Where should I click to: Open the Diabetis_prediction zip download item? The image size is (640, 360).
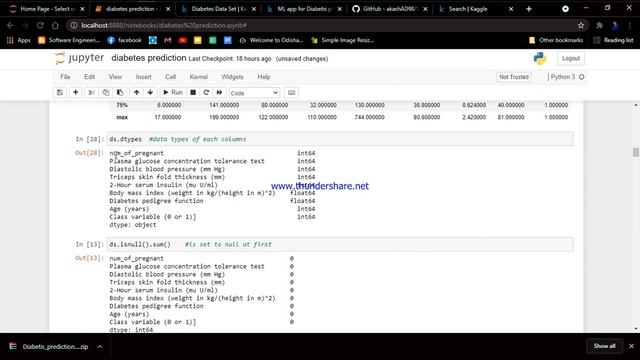(49, 347)
